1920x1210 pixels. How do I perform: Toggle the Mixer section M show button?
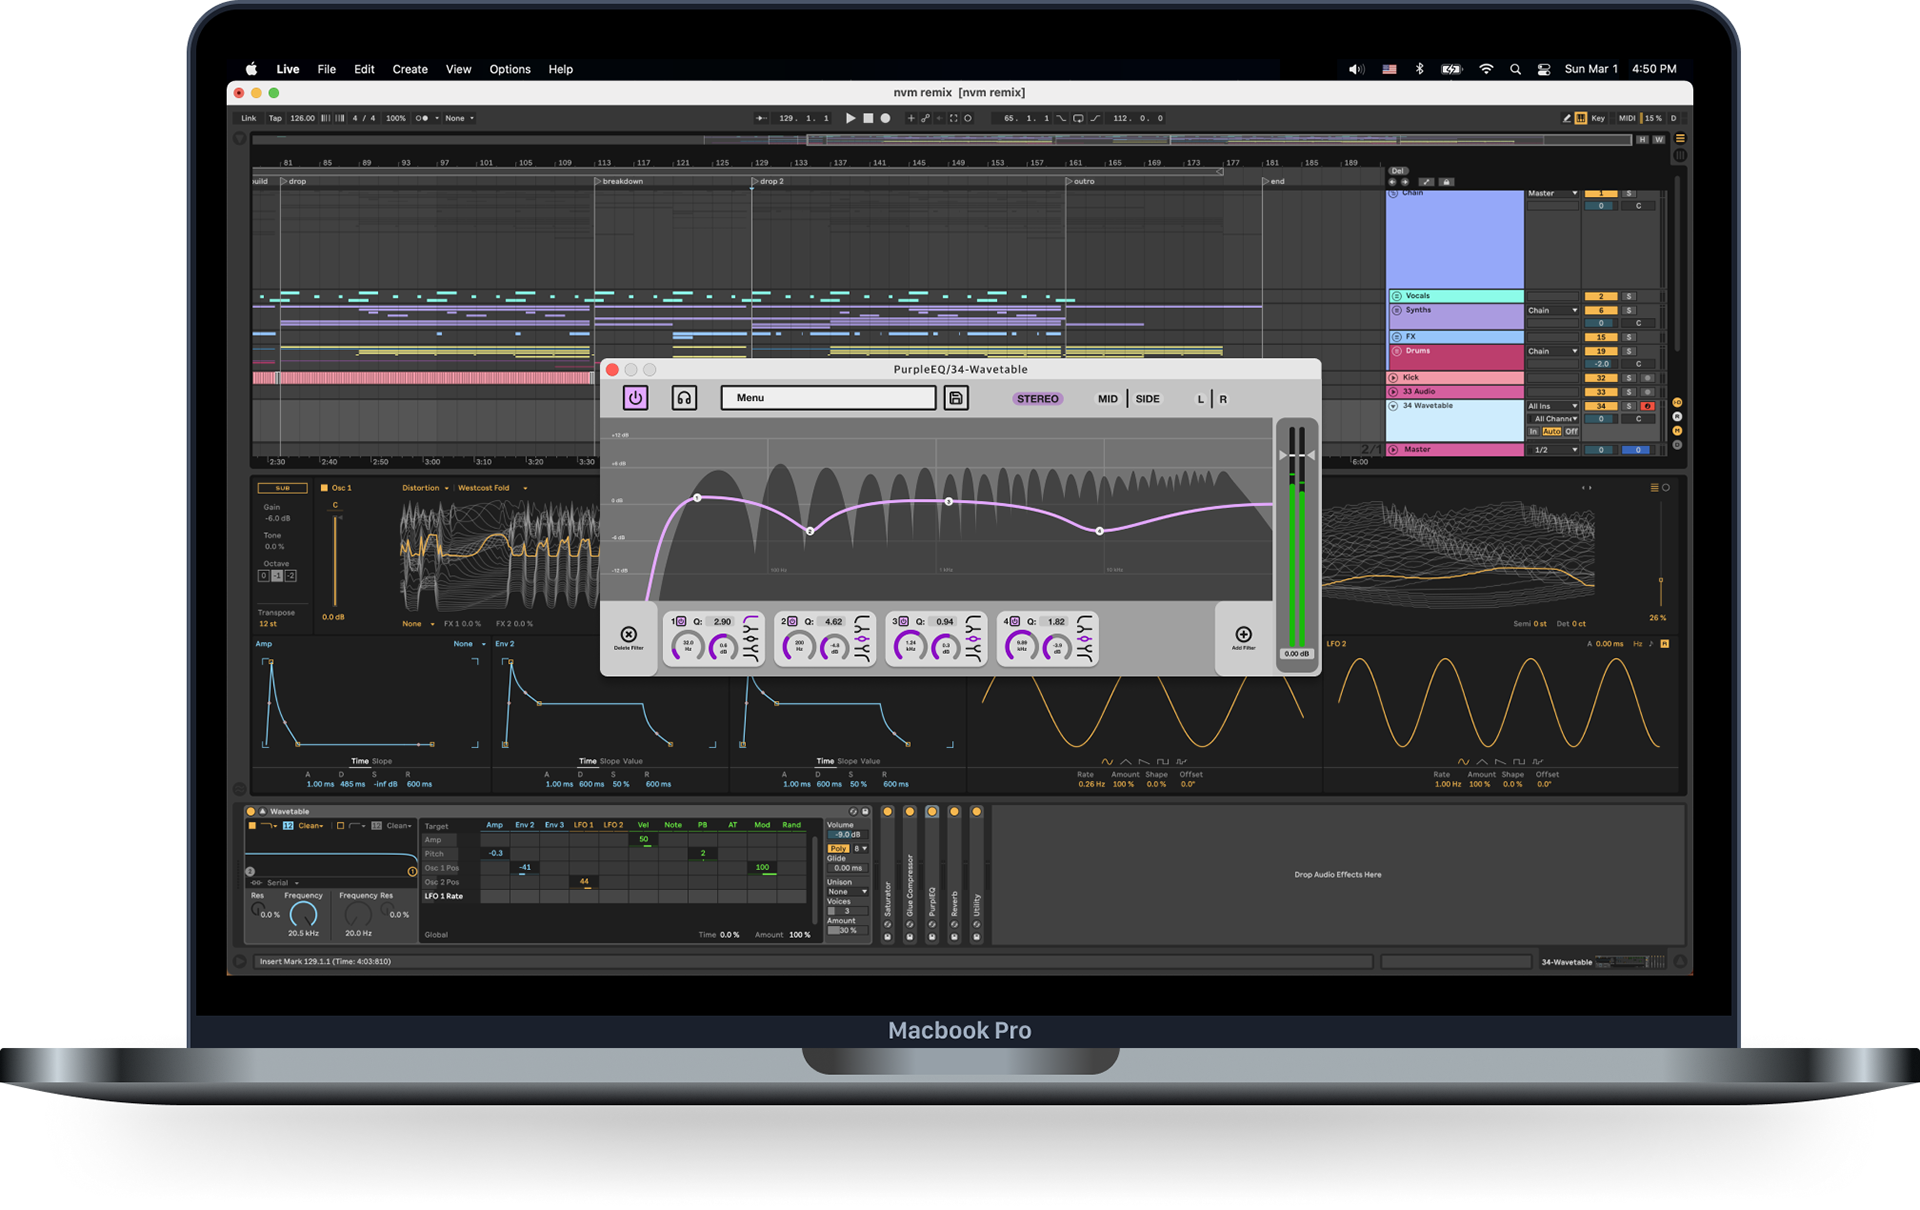click(x=1677, y=431)
